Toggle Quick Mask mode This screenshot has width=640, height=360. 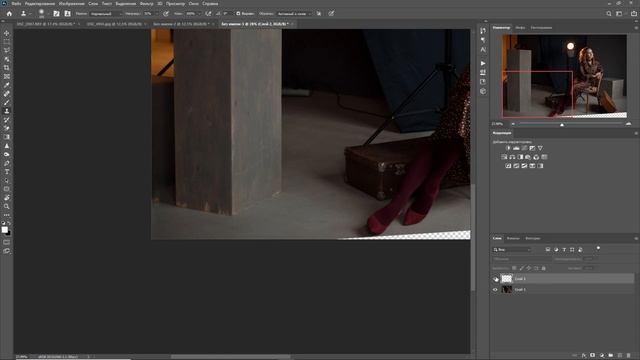tap(7, 242)
